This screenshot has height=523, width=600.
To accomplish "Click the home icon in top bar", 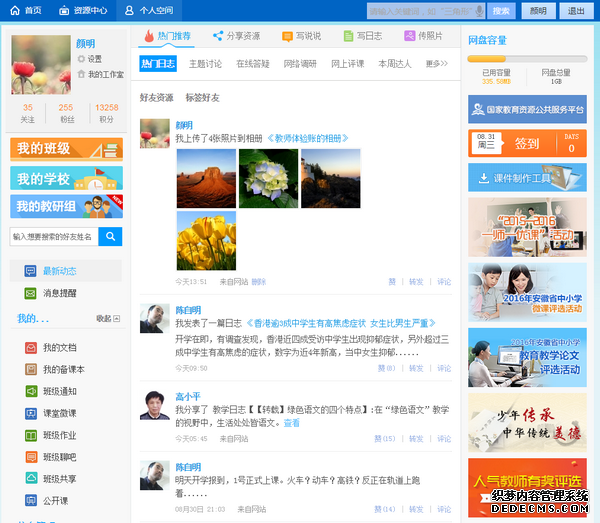I will click(x=15, y=10).
